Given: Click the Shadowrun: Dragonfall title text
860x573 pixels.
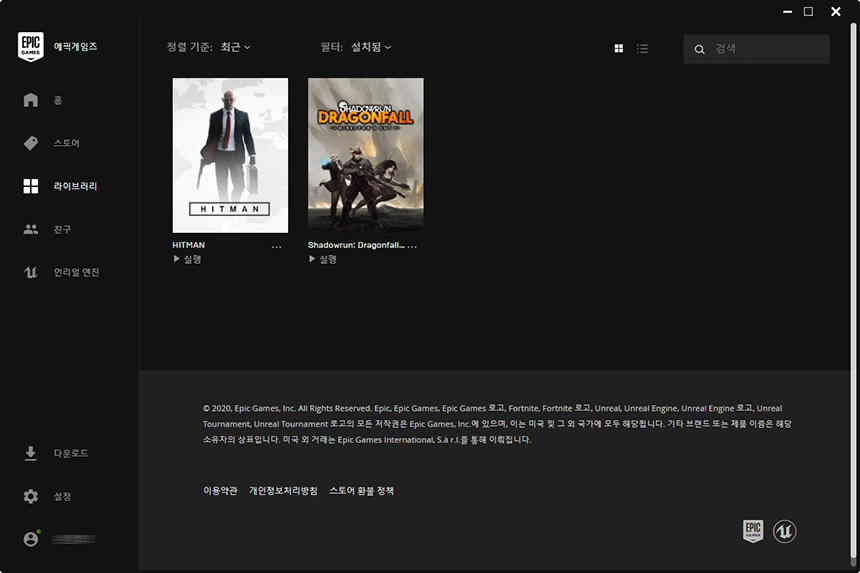Looking at the screenshot, I should (x=356, y=245).
